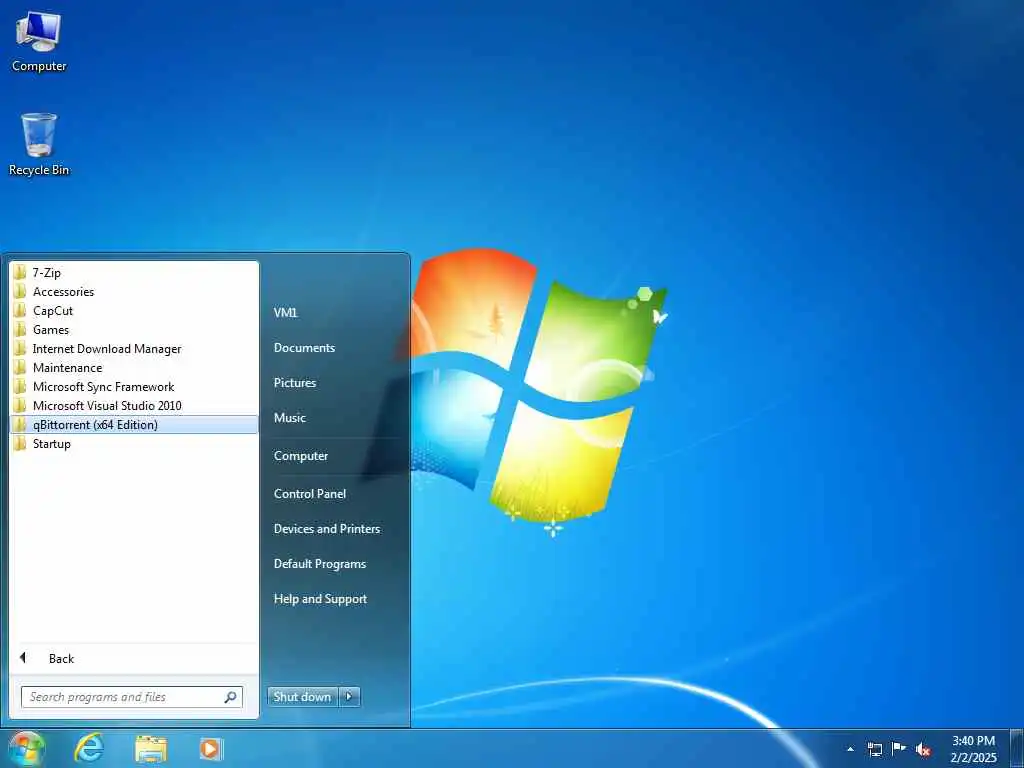Click the 7-Zip folder icon
The width and height of the screenshot is (1024, 768).
coord(20,273)
